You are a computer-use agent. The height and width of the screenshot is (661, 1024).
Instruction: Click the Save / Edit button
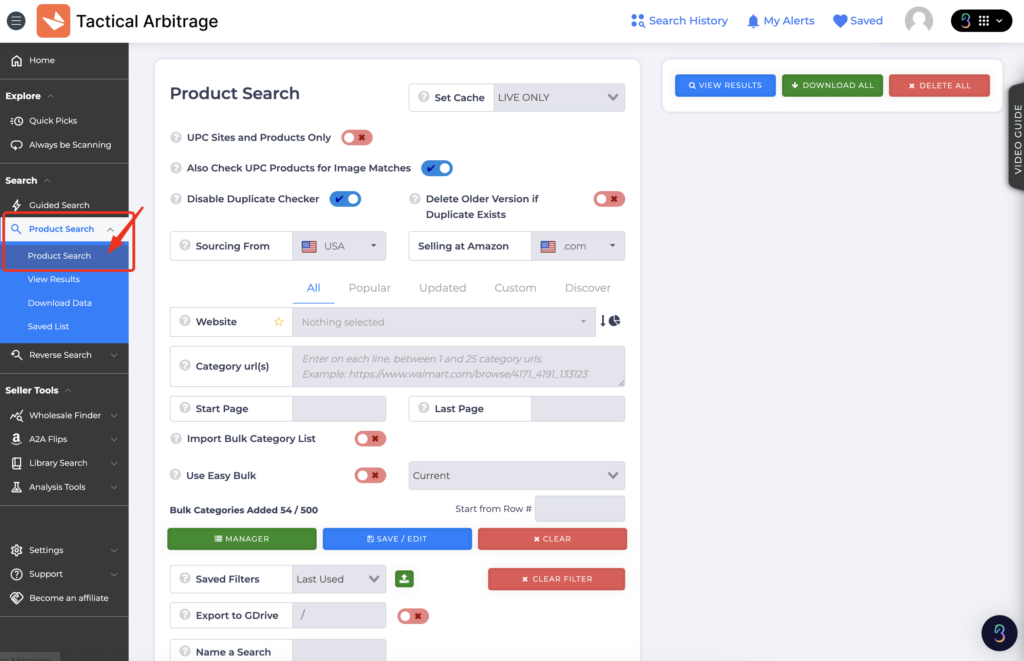pyautogui.click(x=397, y=539)
